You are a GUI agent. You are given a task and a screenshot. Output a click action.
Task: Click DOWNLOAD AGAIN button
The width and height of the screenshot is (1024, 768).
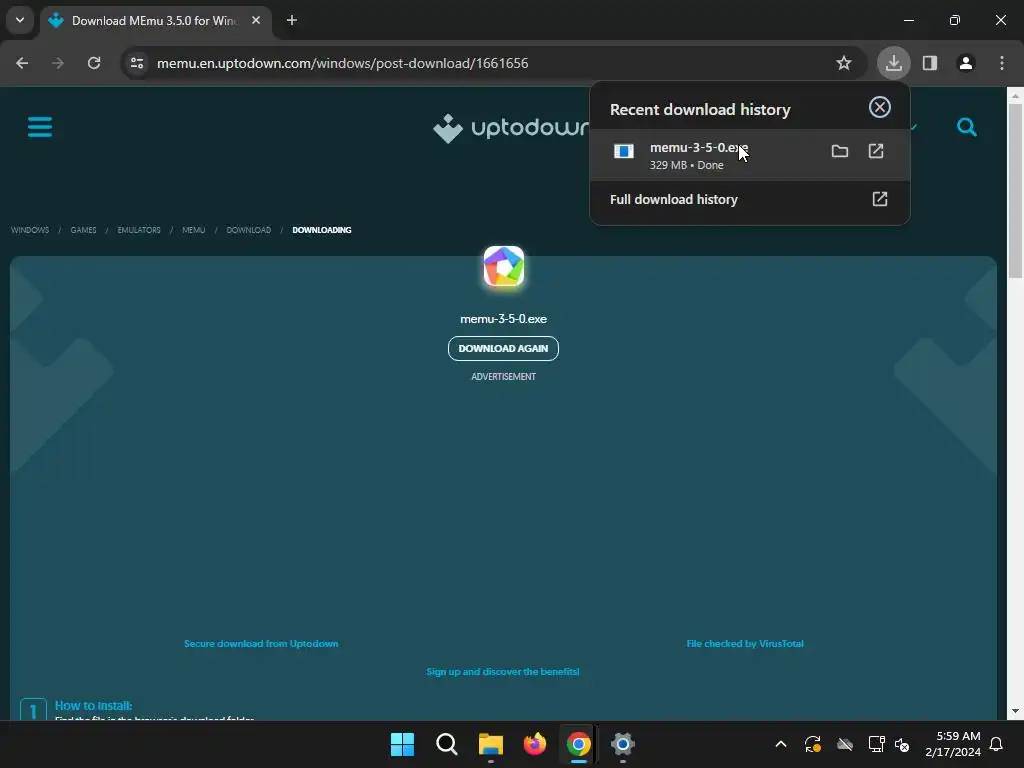503,348
